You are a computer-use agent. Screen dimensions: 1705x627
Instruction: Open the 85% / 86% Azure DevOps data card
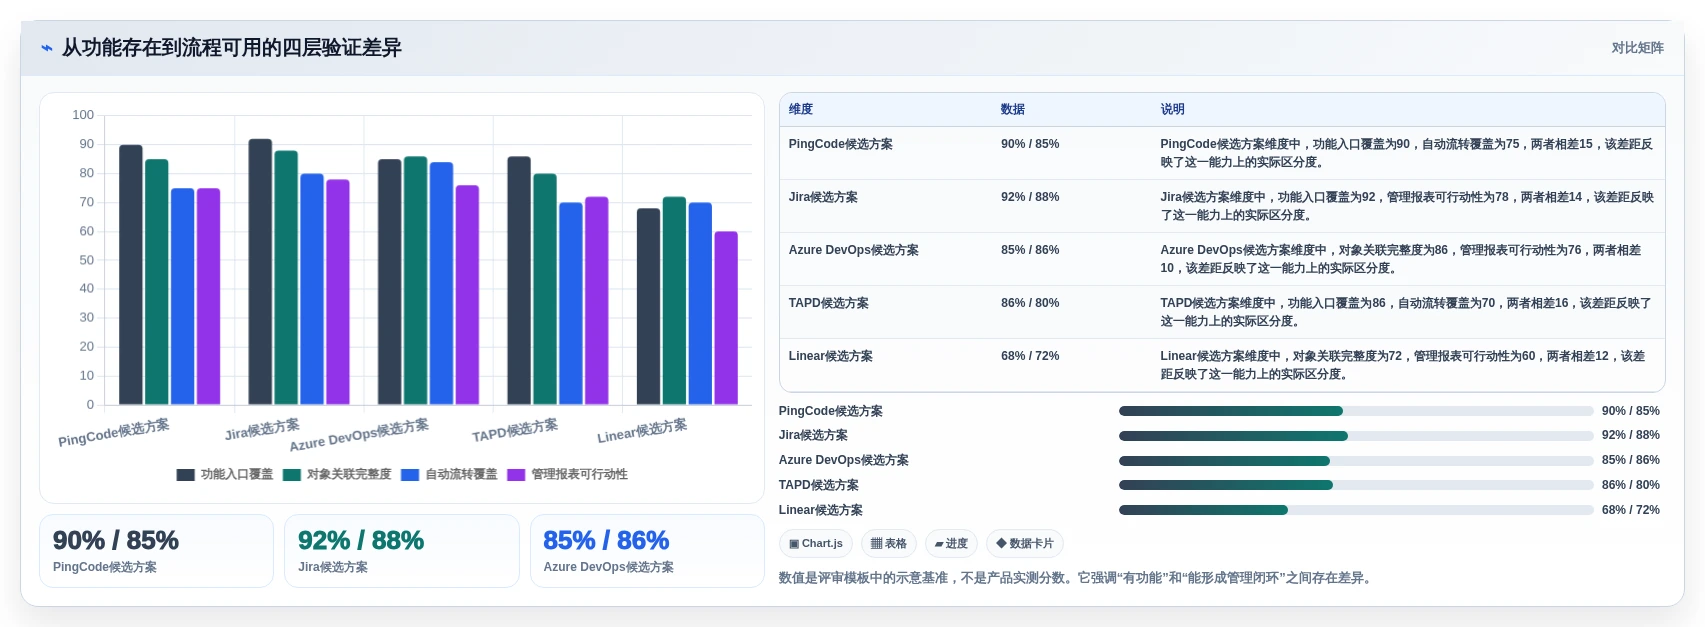(x=647, y=551)
